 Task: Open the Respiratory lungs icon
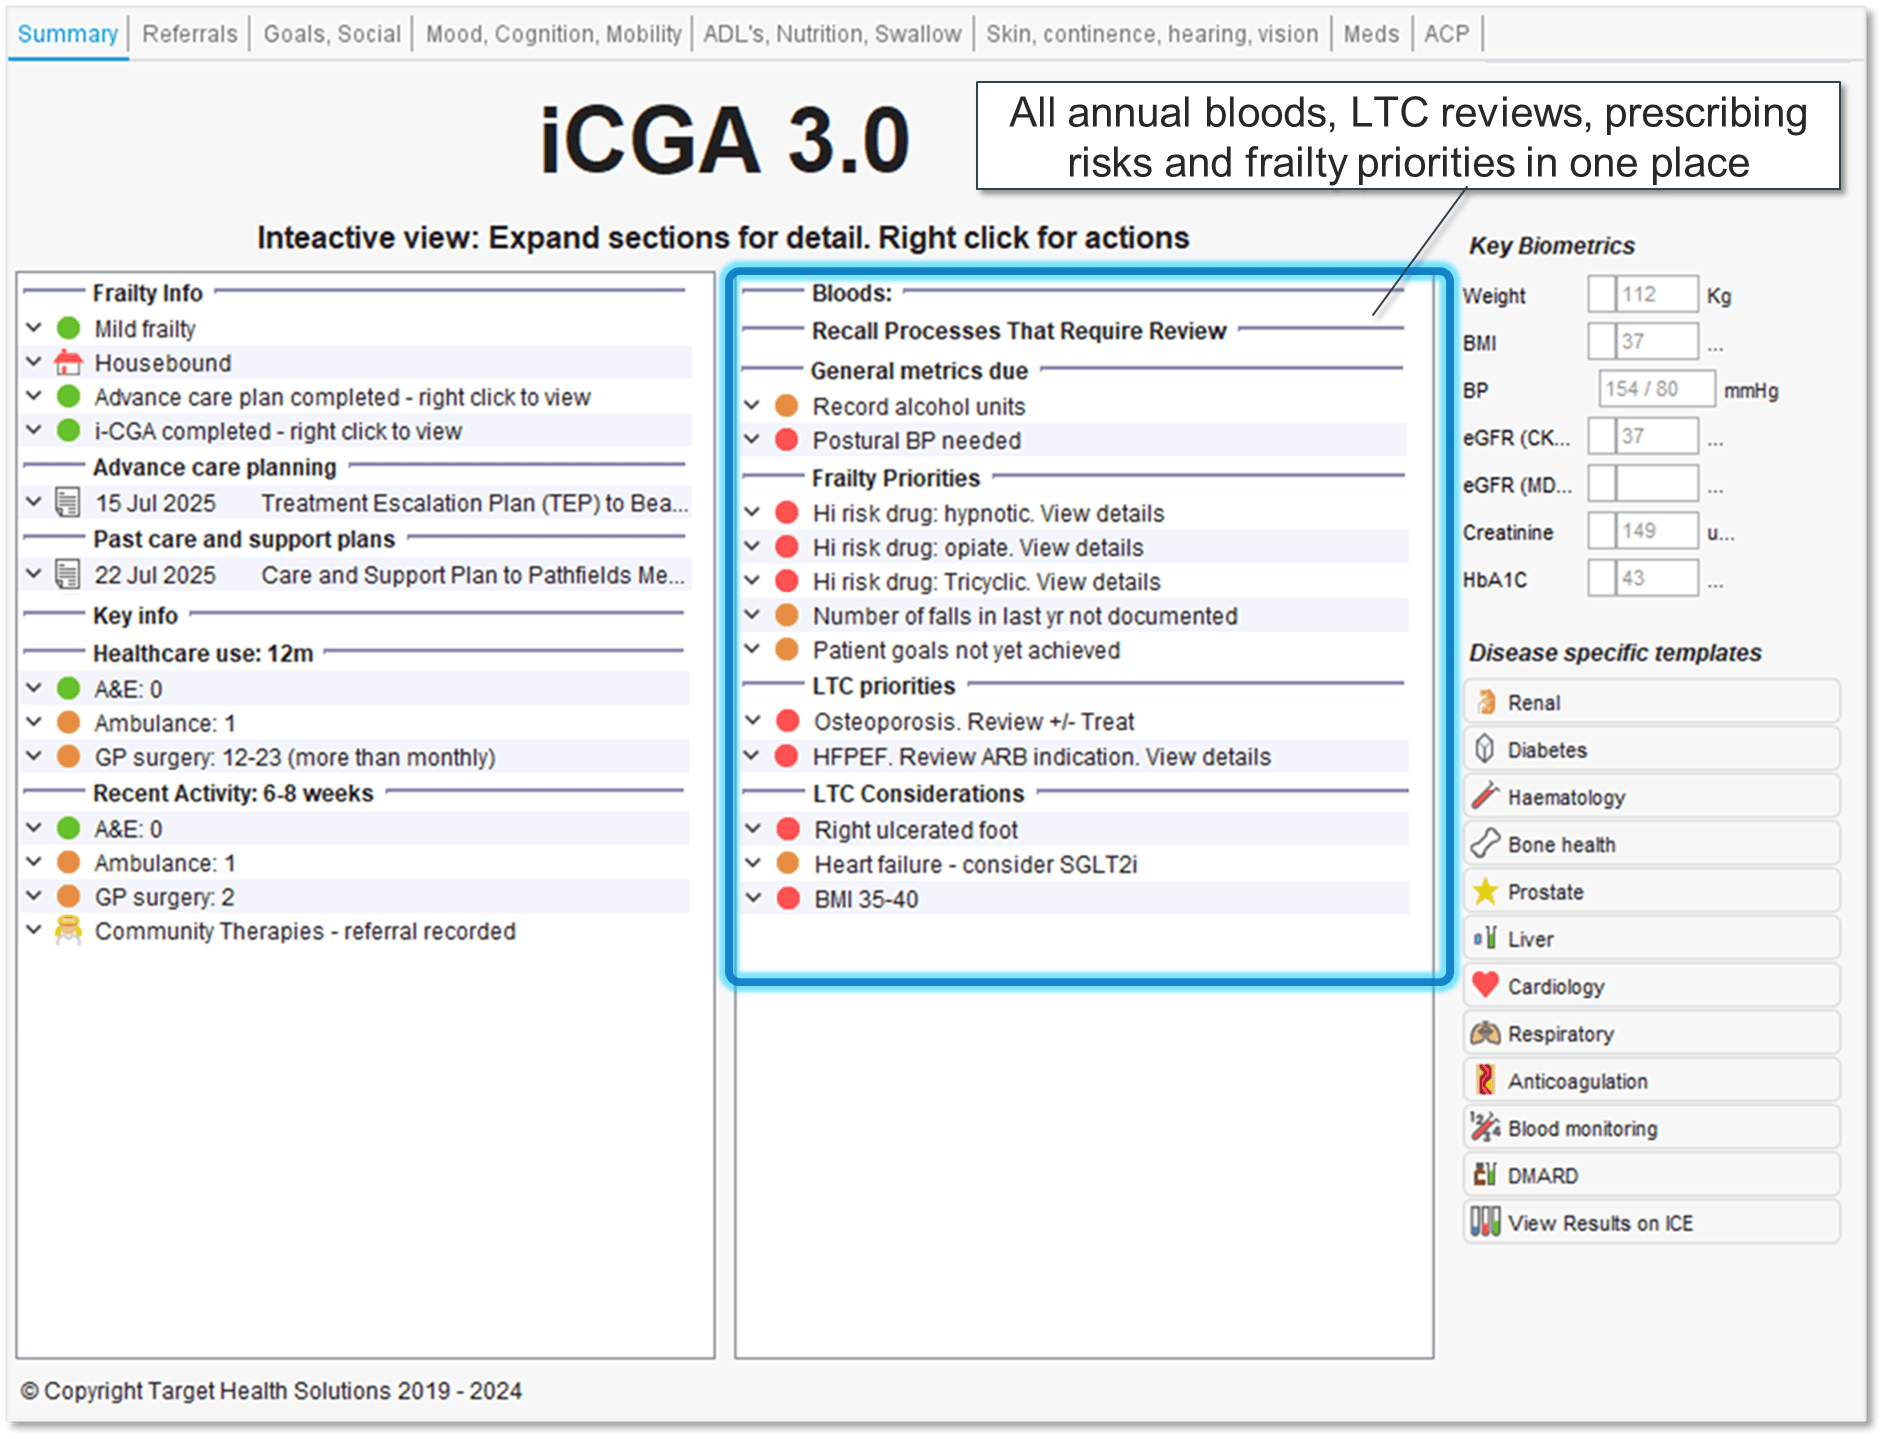[1486, 1033]
